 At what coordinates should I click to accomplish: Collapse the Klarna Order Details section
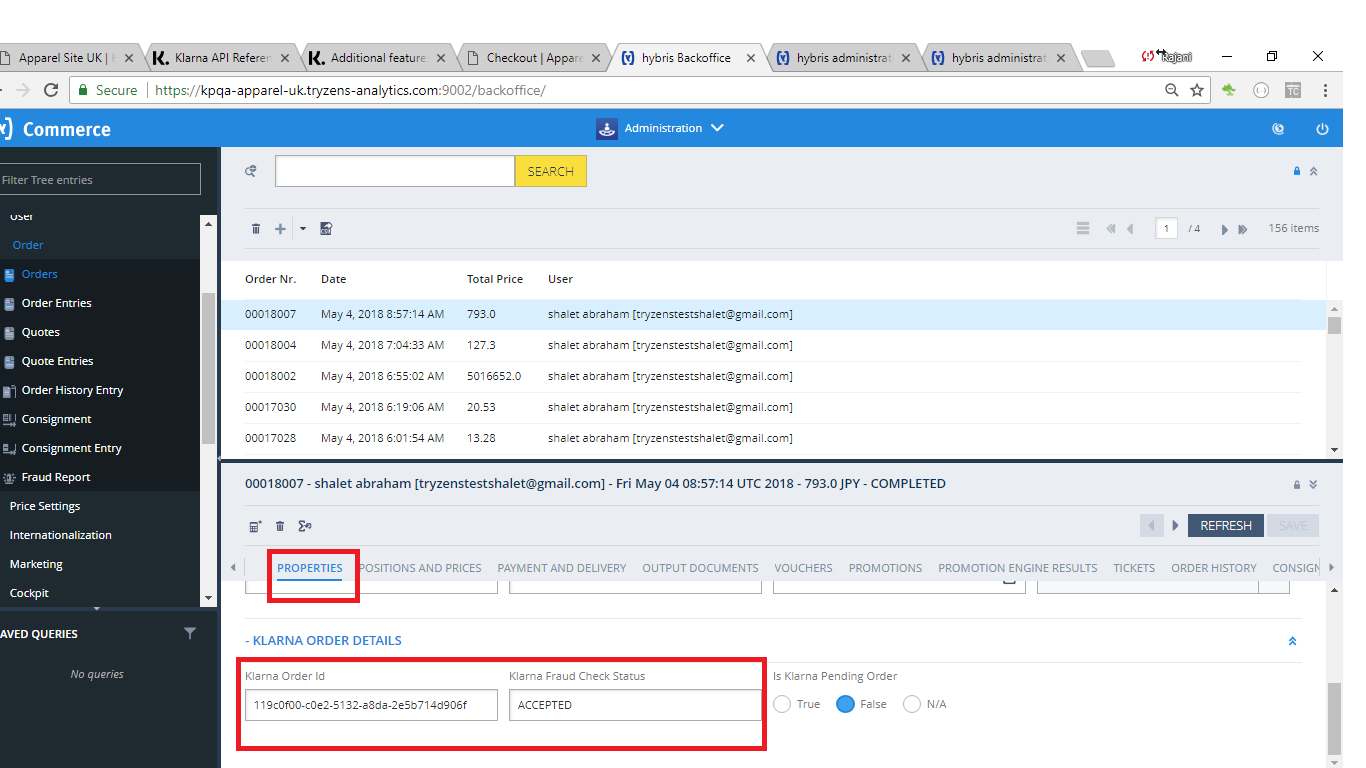coord(1292,641)
